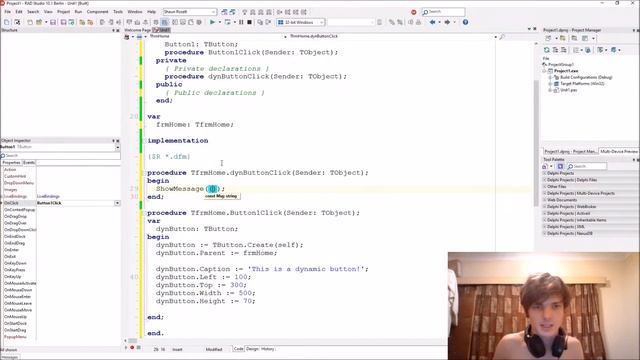Open the Tools menu
The height and width of the screenshot is (360, 640).
(118, 12)
